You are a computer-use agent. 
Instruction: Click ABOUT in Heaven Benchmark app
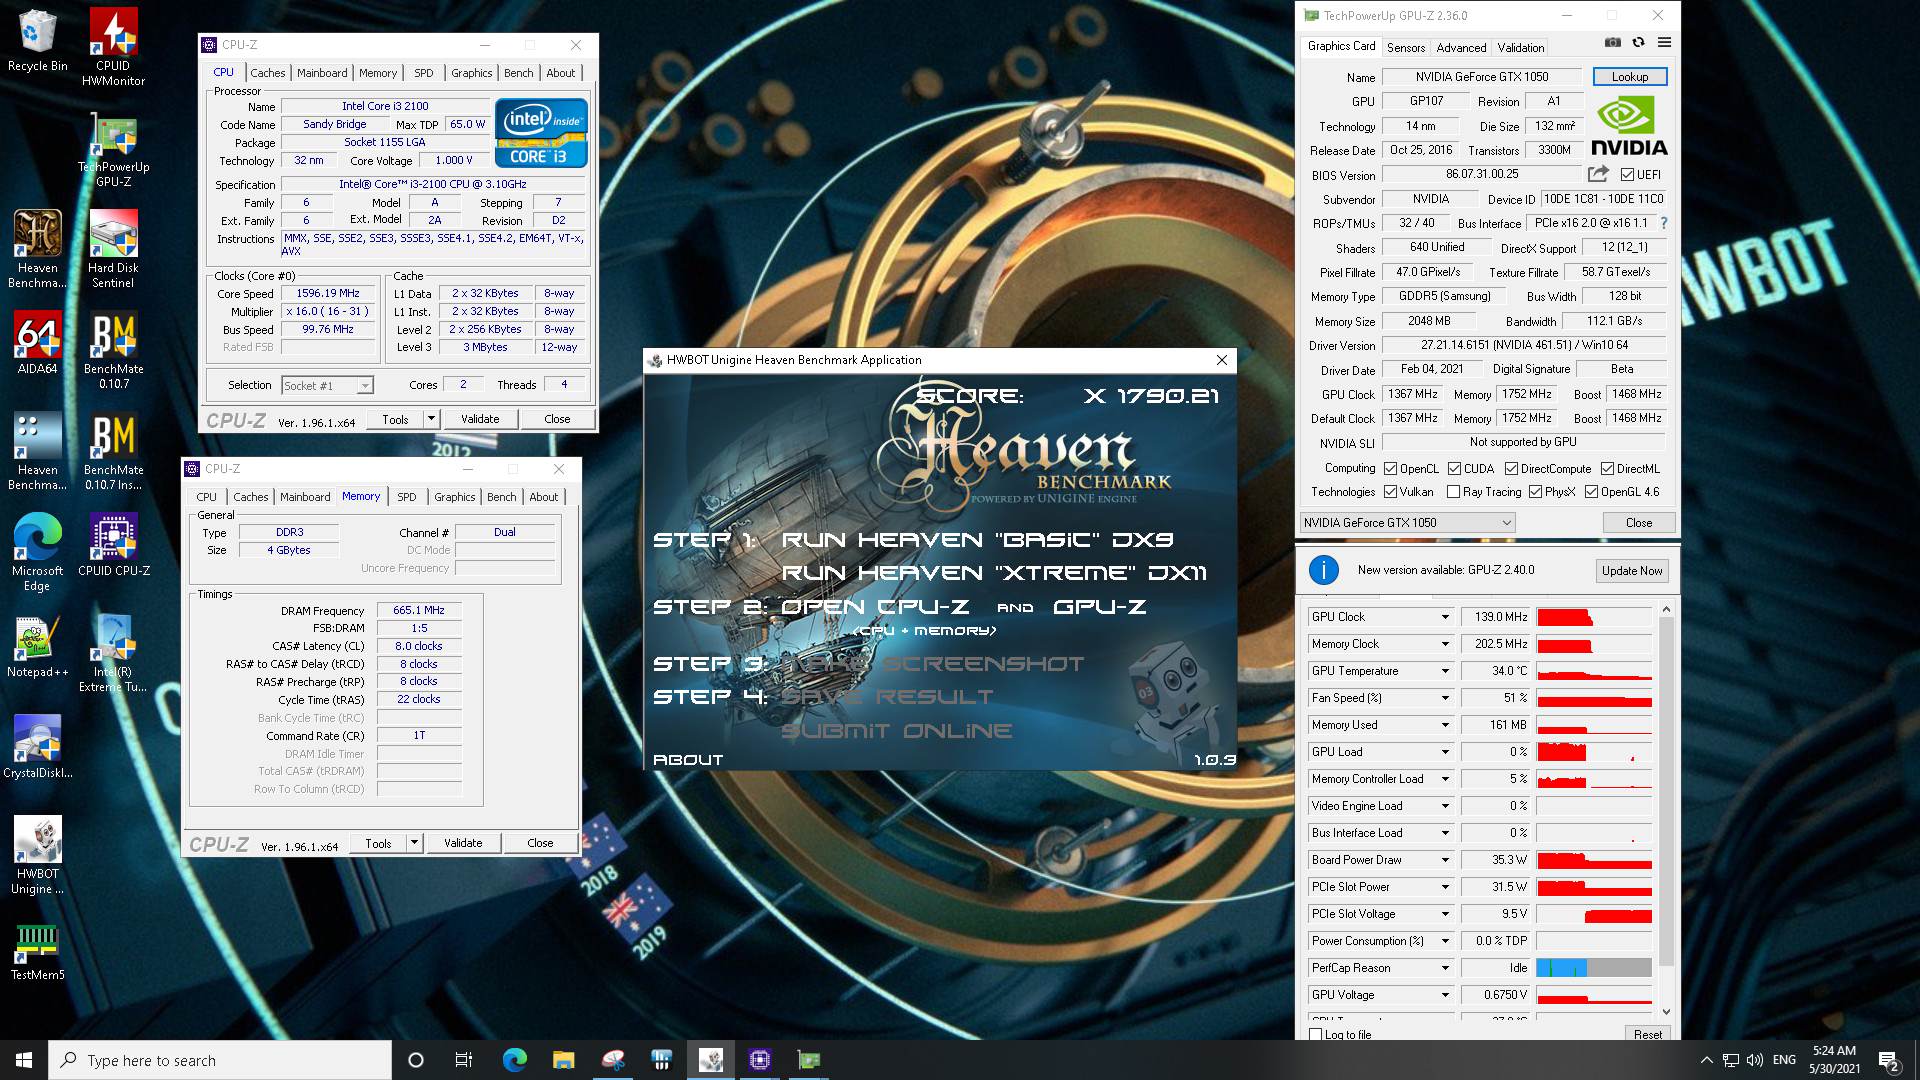[x=688, y=760]
